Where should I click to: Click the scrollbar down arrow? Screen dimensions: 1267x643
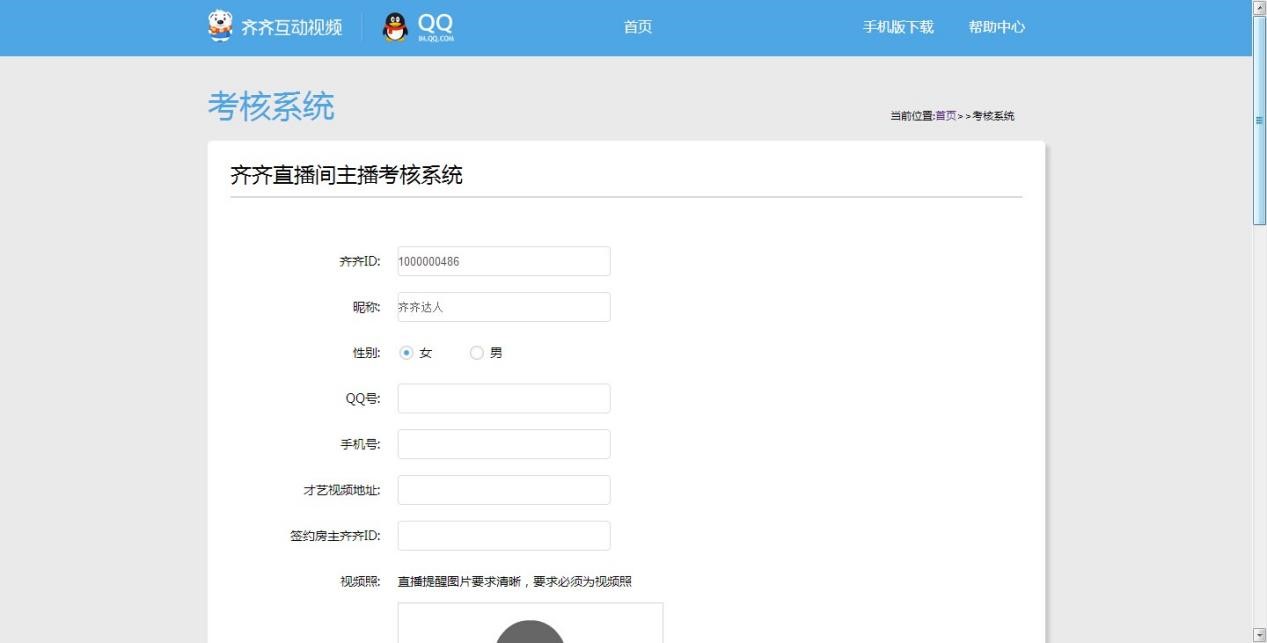(1260, 636)
